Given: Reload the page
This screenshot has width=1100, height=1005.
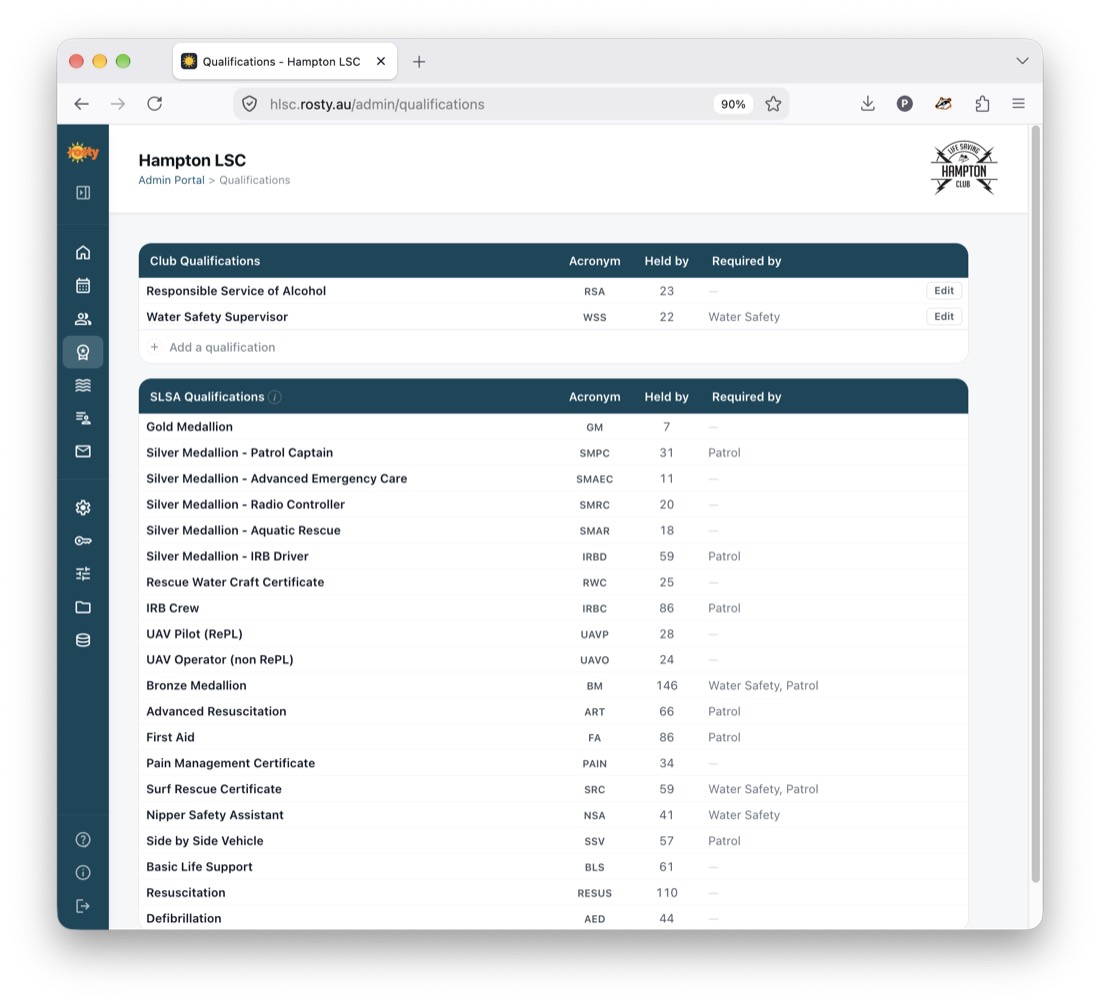Looking at the screenshot, I should pos(154,104).
